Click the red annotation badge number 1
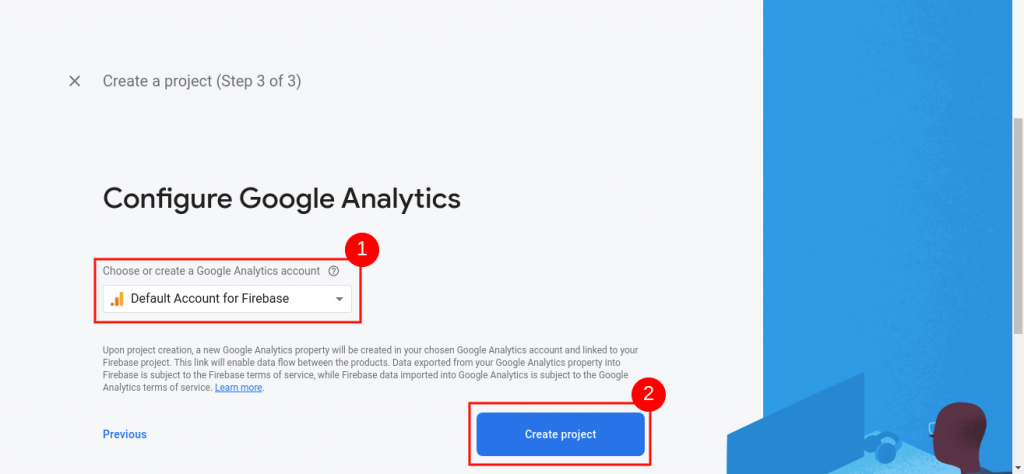The height and width of the screenshot is (474, 1024). (362, 248)
